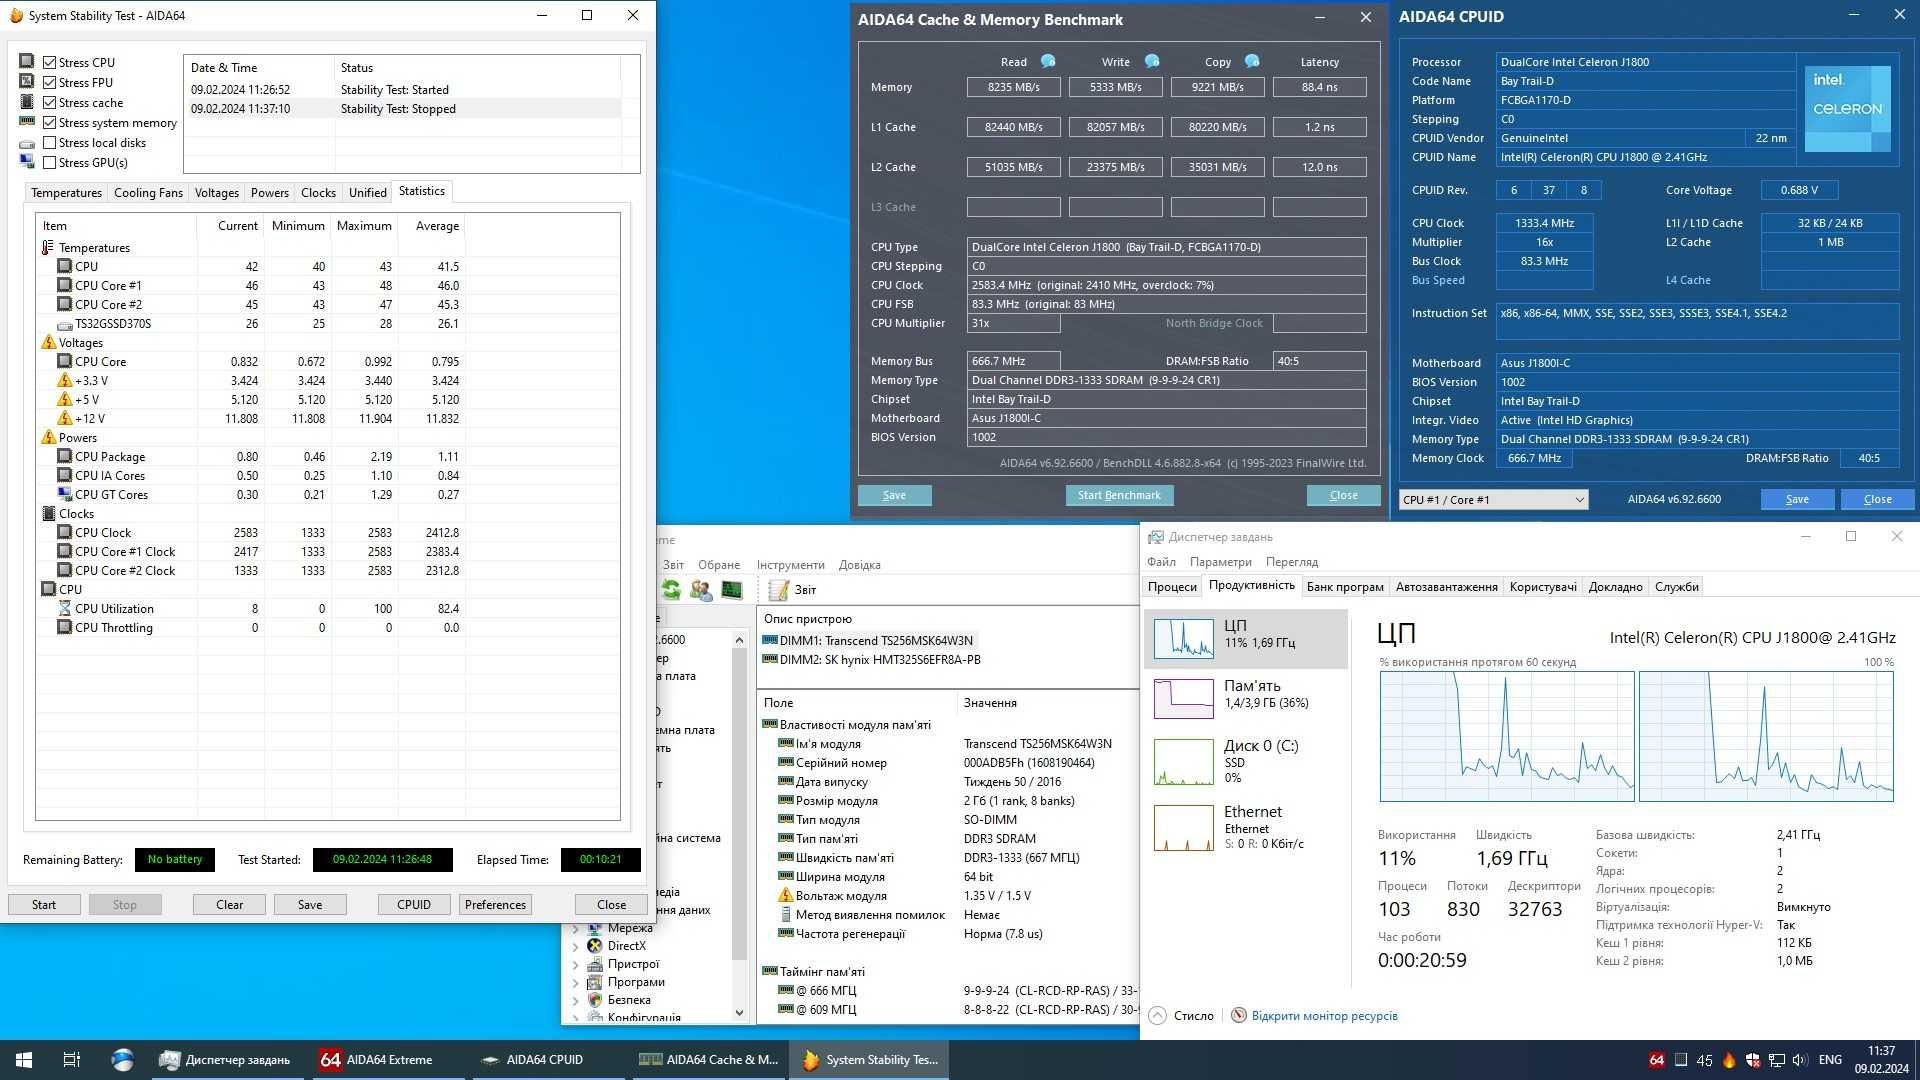The height and width of the screenshot is (1080, 1920).
Task: Click the Відкрити монітор ресурсів icon in Task Manager
Action: [x=1239, y=1016]
